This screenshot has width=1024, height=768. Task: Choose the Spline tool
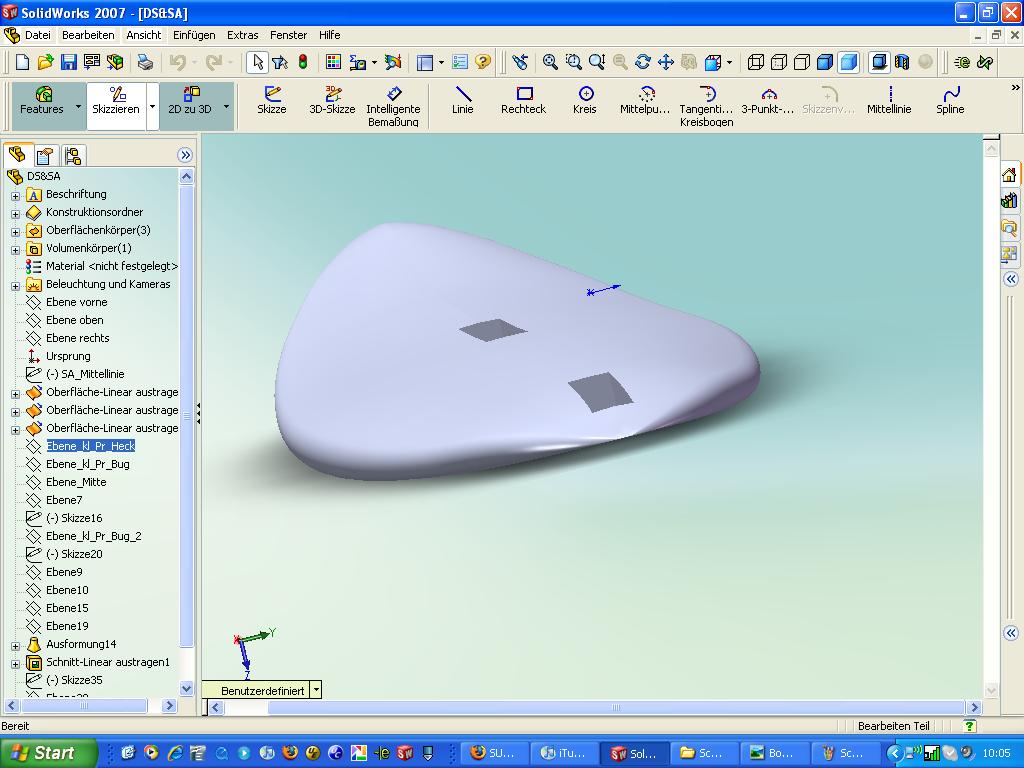coord(950,100)
